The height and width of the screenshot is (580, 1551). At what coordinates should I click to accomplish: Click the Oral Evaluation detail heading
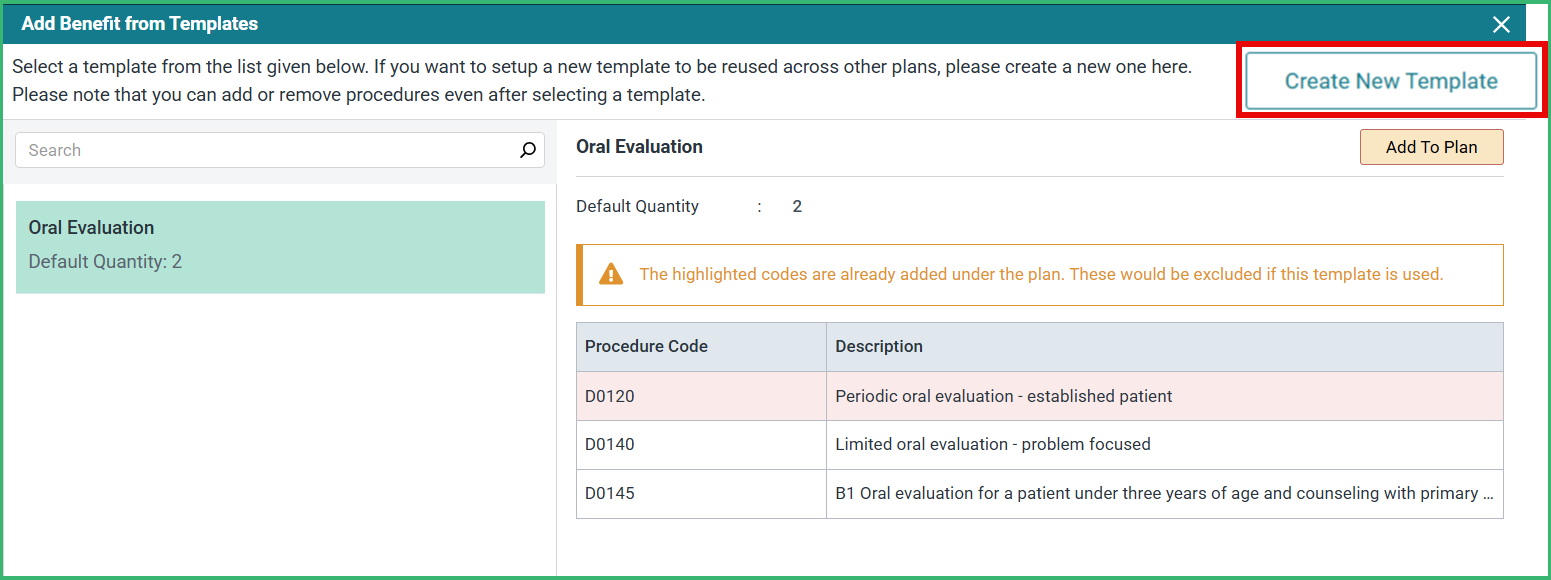coord(639,147)
